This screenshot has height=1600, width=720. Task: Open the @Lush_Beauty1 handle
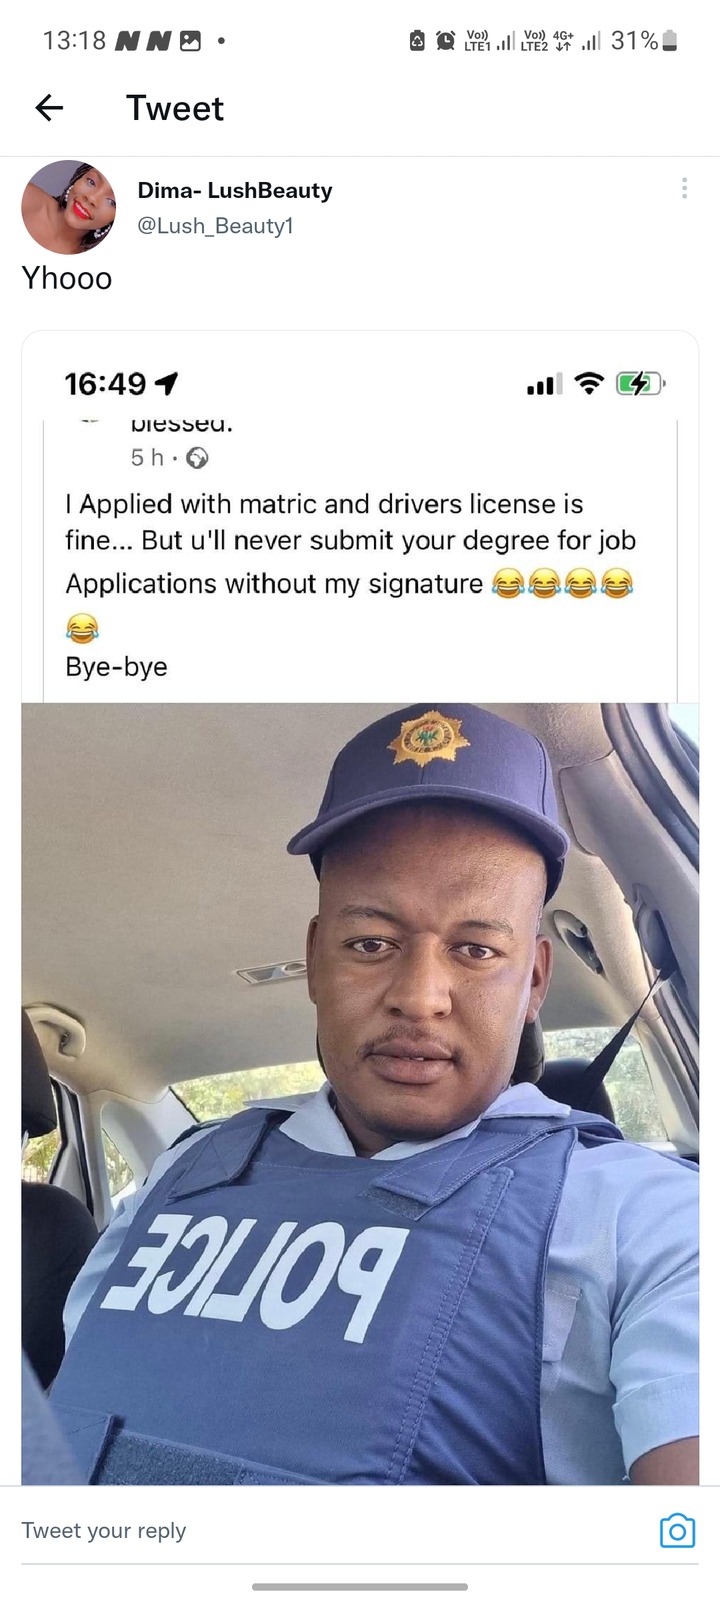click(215, 226)
